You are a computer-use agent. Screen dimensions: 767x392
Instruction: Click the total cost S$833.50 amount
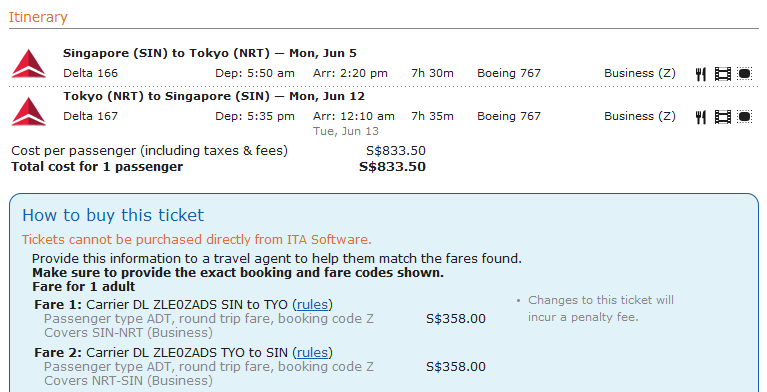(x=392, y=167)
